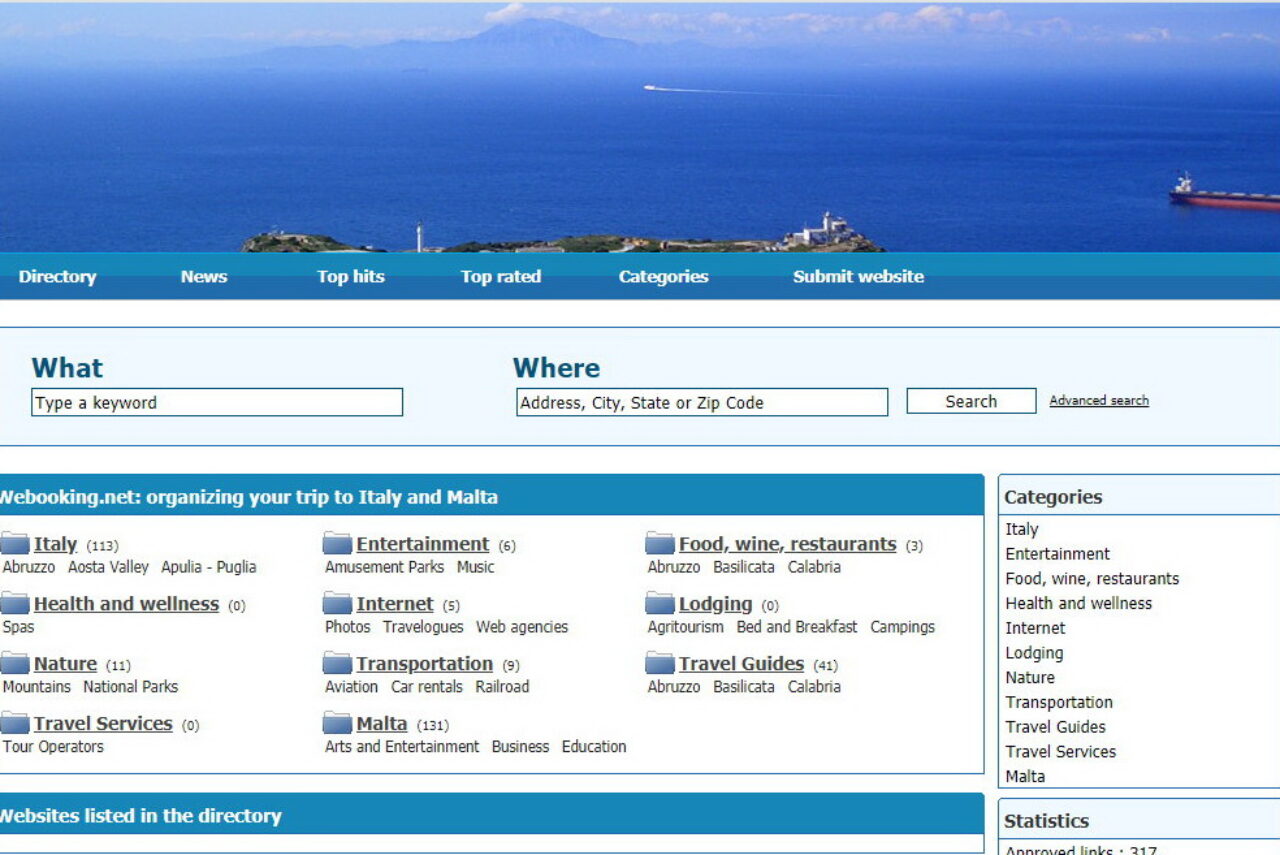
Task: Open the Nature folder icon
Action: pos(14,663)
